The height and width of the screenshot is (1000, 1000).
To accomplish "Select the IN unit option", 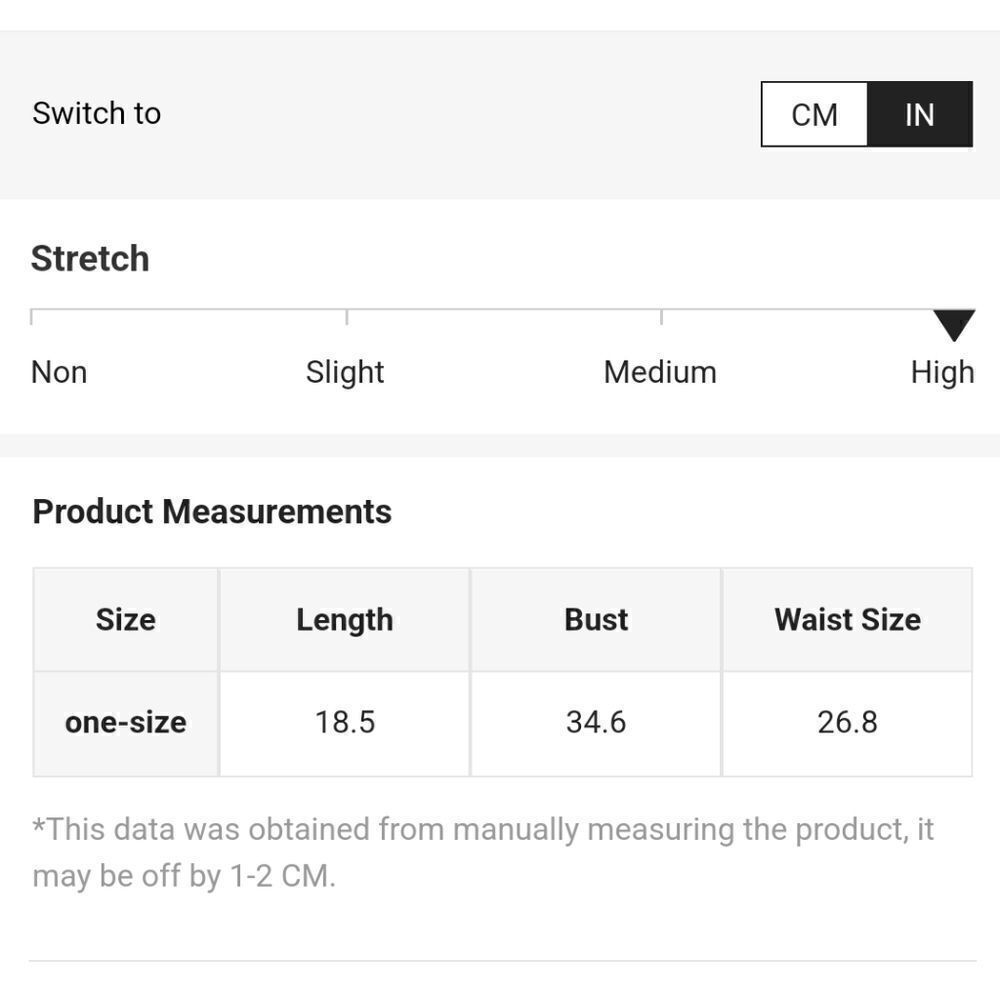I will pos(920,114).
